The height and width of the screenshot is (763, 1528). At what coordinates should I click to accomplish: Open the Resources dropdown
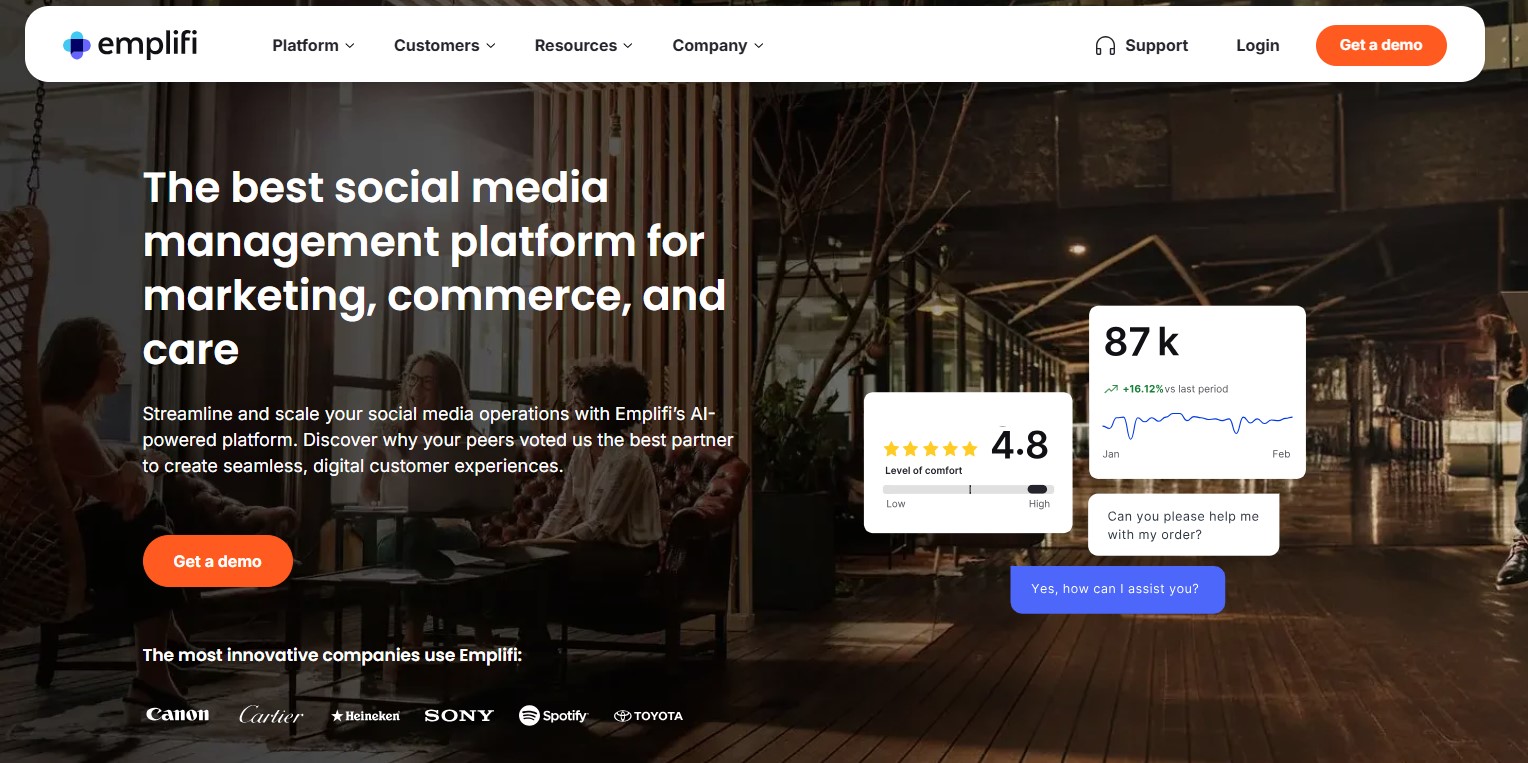[x=583, y=45]
